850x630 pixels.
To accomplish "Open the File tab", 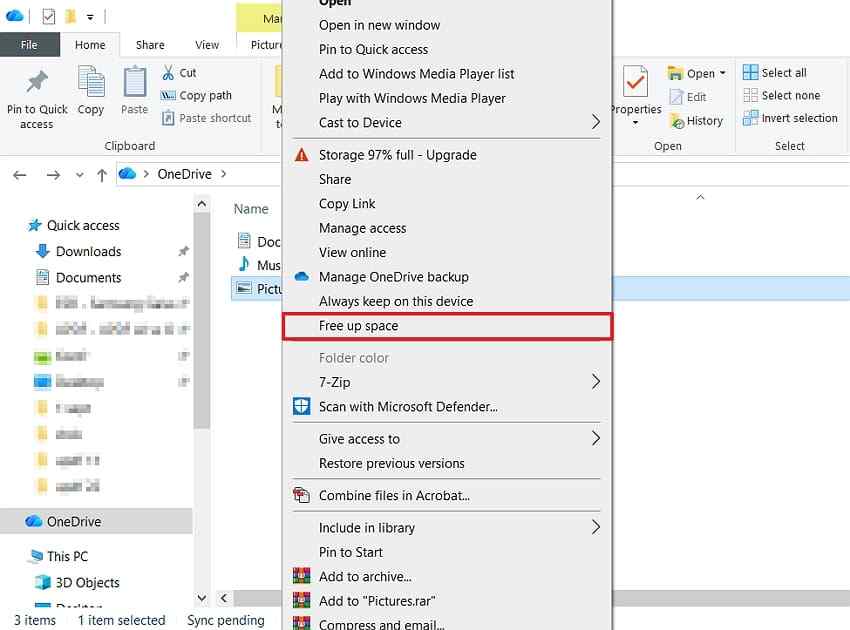I will coord(29,44).
